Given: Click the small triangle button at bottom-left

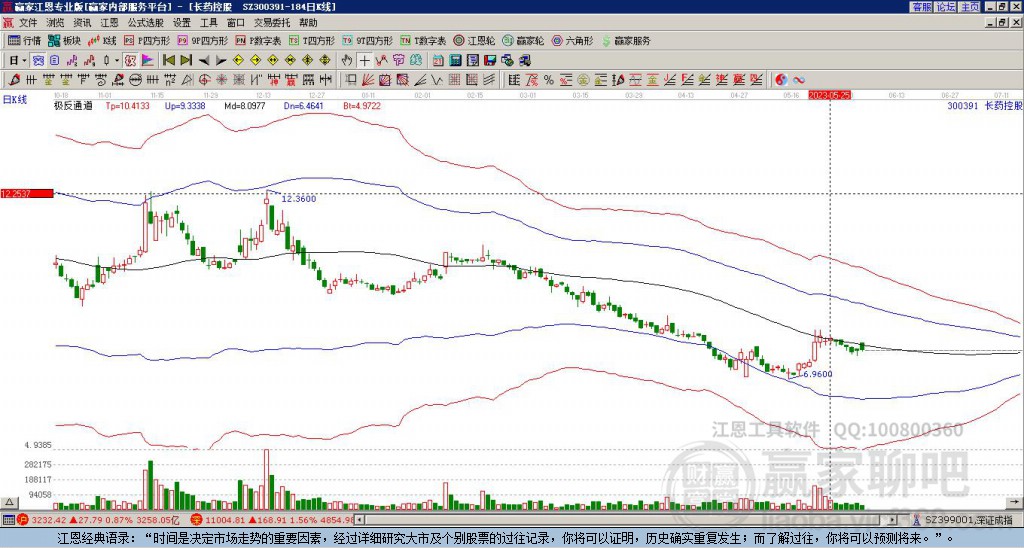Looking at the screenshot, I should [x=9, y=502].
